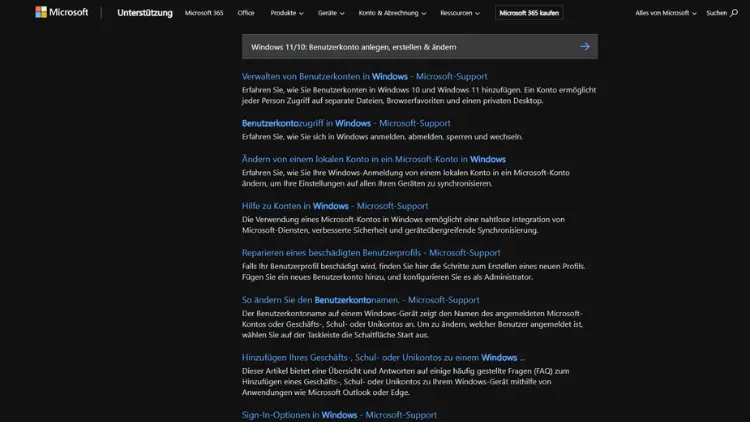Expand Alles von Microsoft dropdown
The width and height of the screenshot is (750, 422).
(x=665, y=13)
